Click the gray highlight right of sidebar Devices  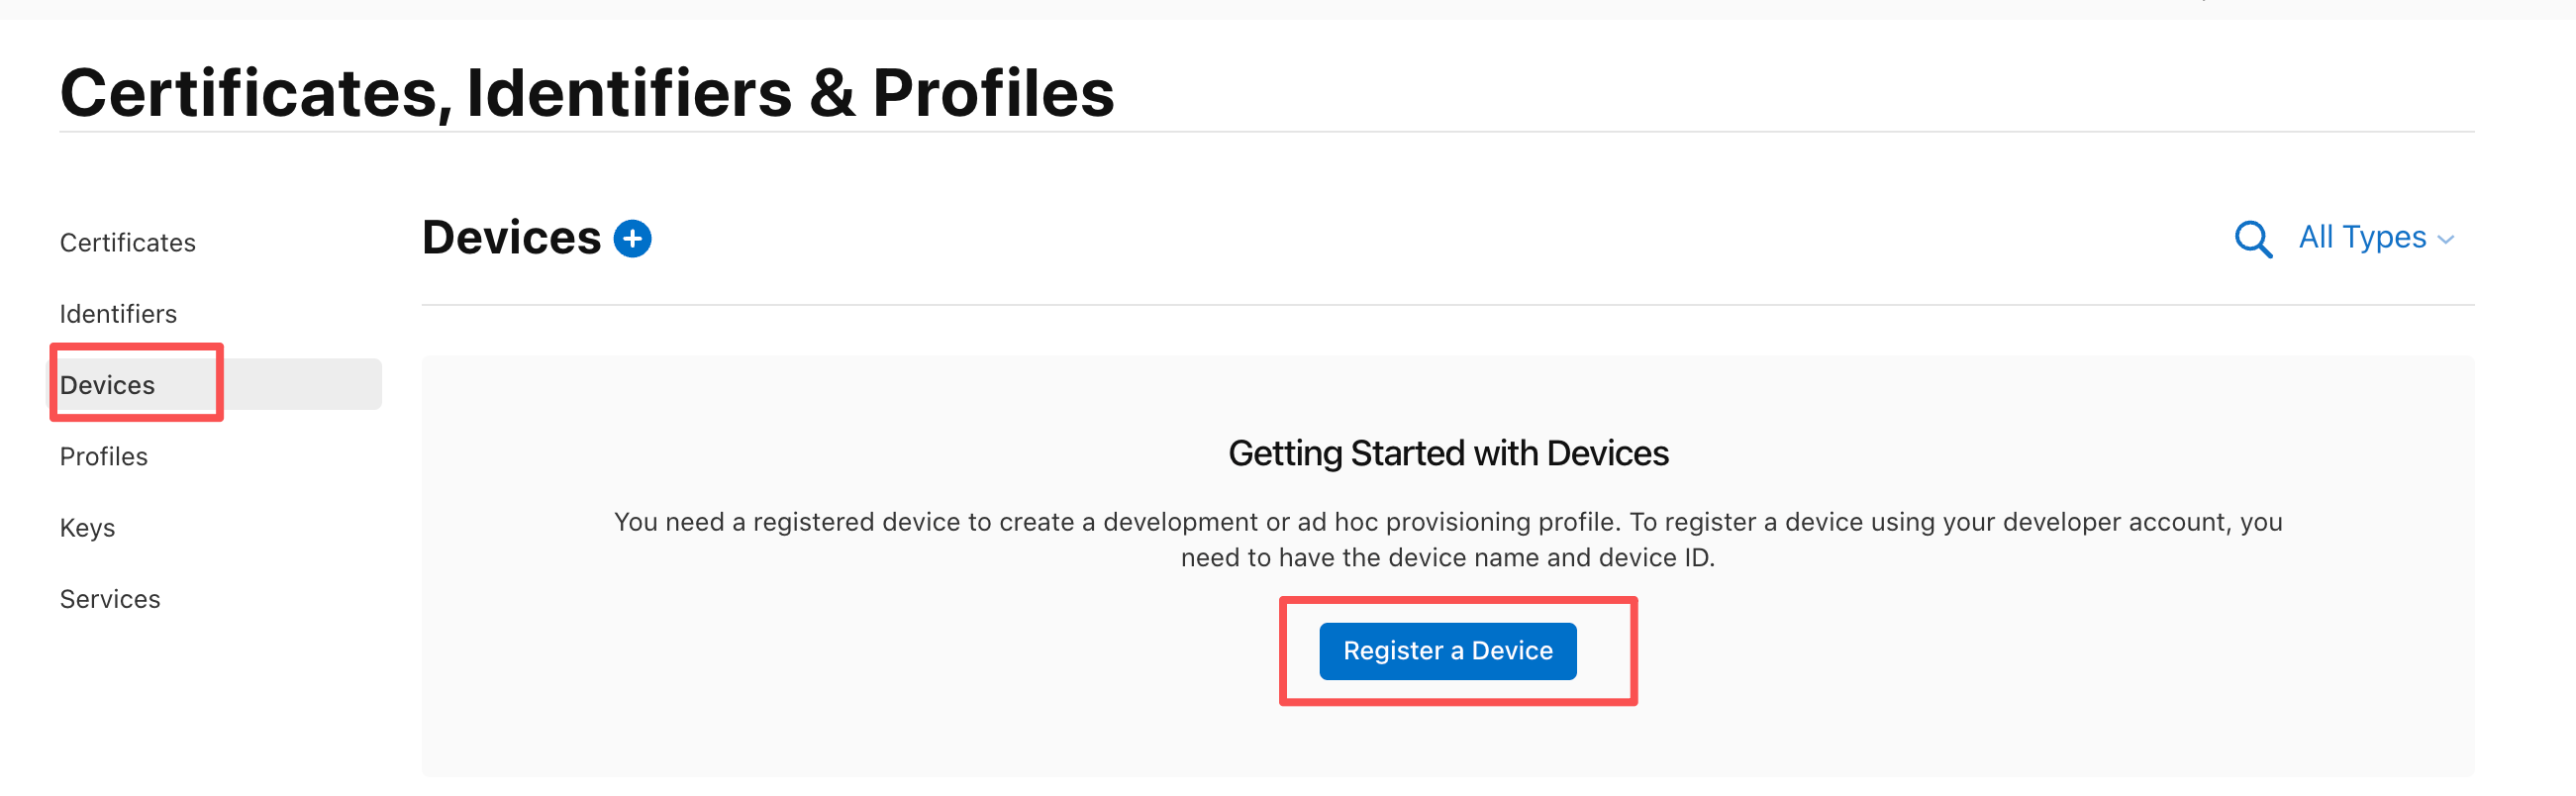[300, 385]
